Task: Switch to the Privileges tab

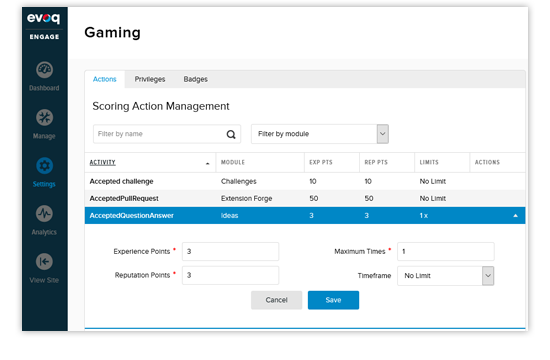Action: [150, 79]
